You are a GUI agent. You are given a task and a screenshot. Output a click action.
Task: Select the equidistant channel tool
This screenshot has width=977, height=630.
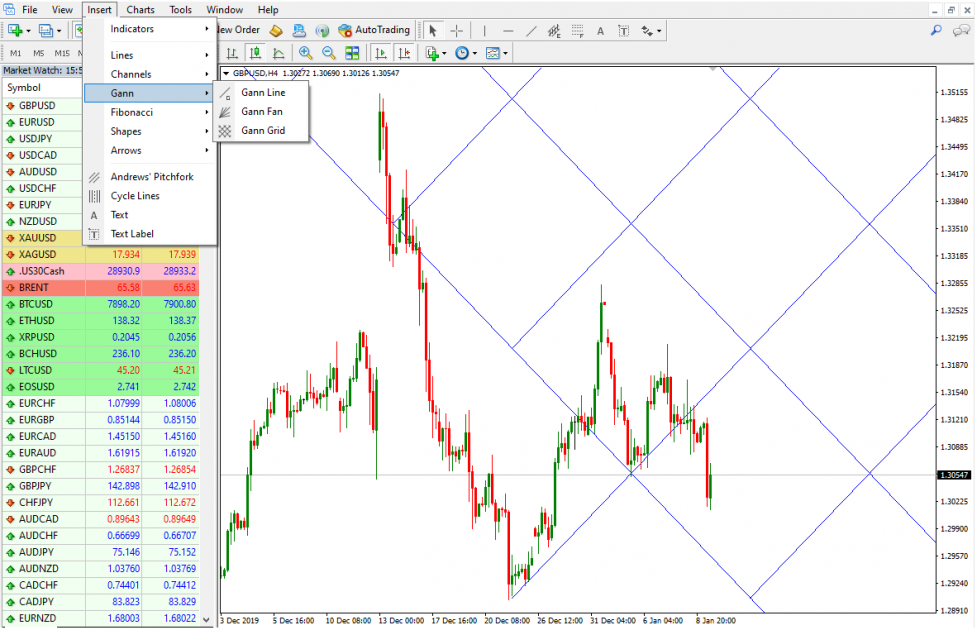tap(554, 31)
